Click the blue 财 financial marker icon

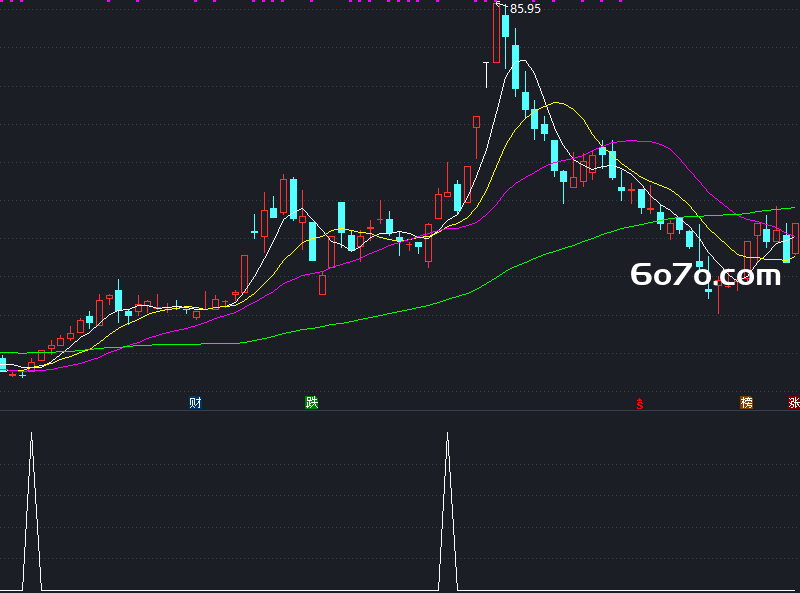tap(195, 403)
